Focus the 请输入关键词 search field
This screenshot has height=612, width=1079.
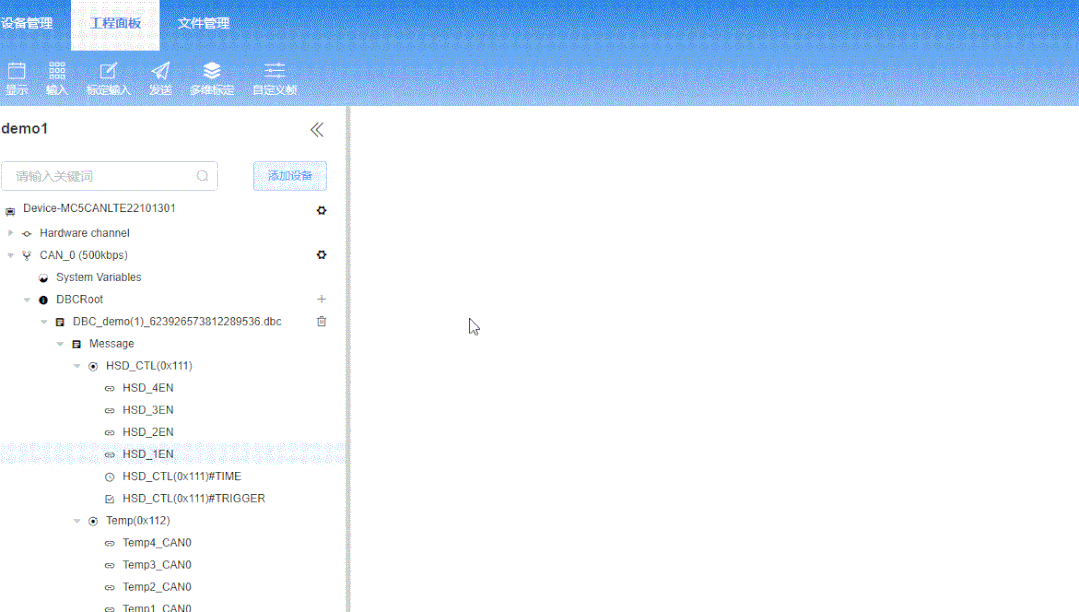click(x=109, y=176)
